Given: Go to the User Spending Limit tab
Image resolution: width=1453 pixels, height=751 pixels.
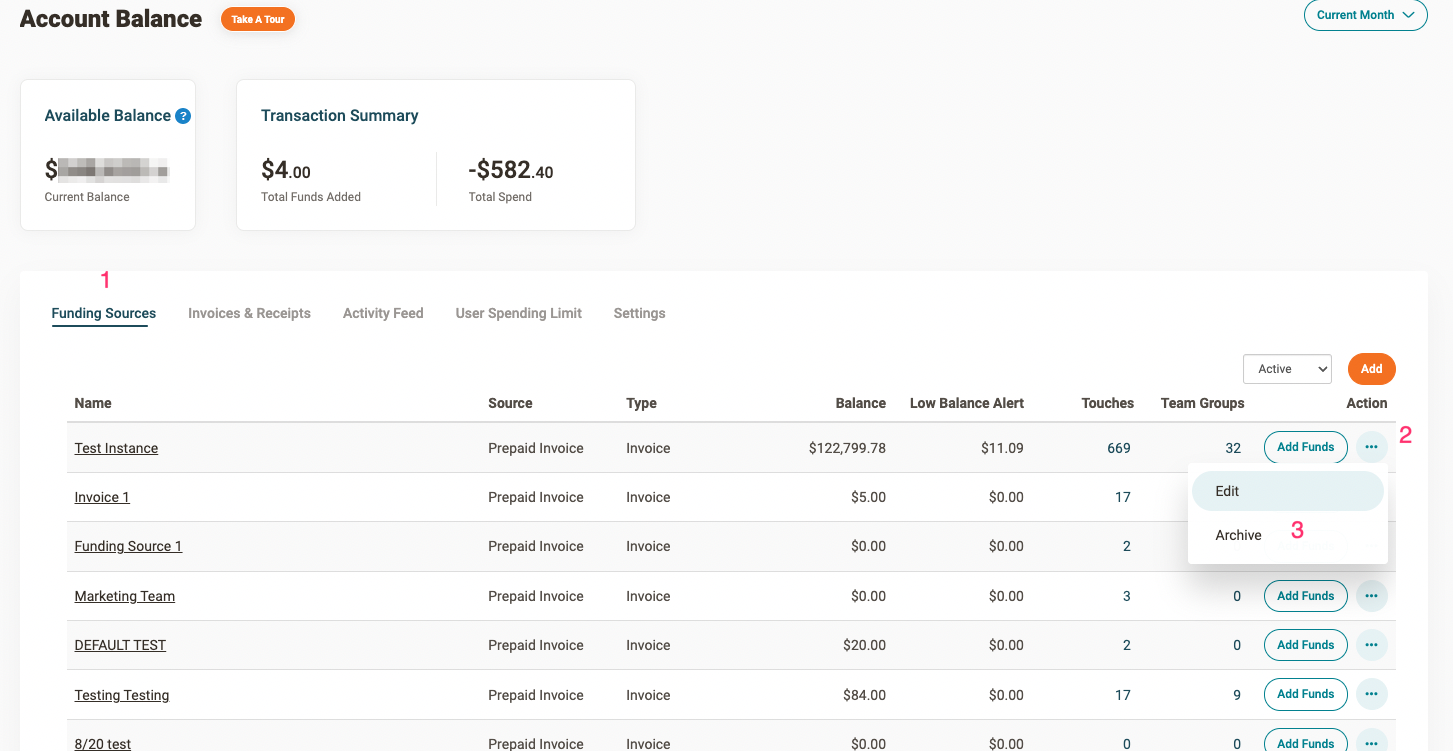Looking at the screenshot, I should pyautogui.click(x=518, y=313).
